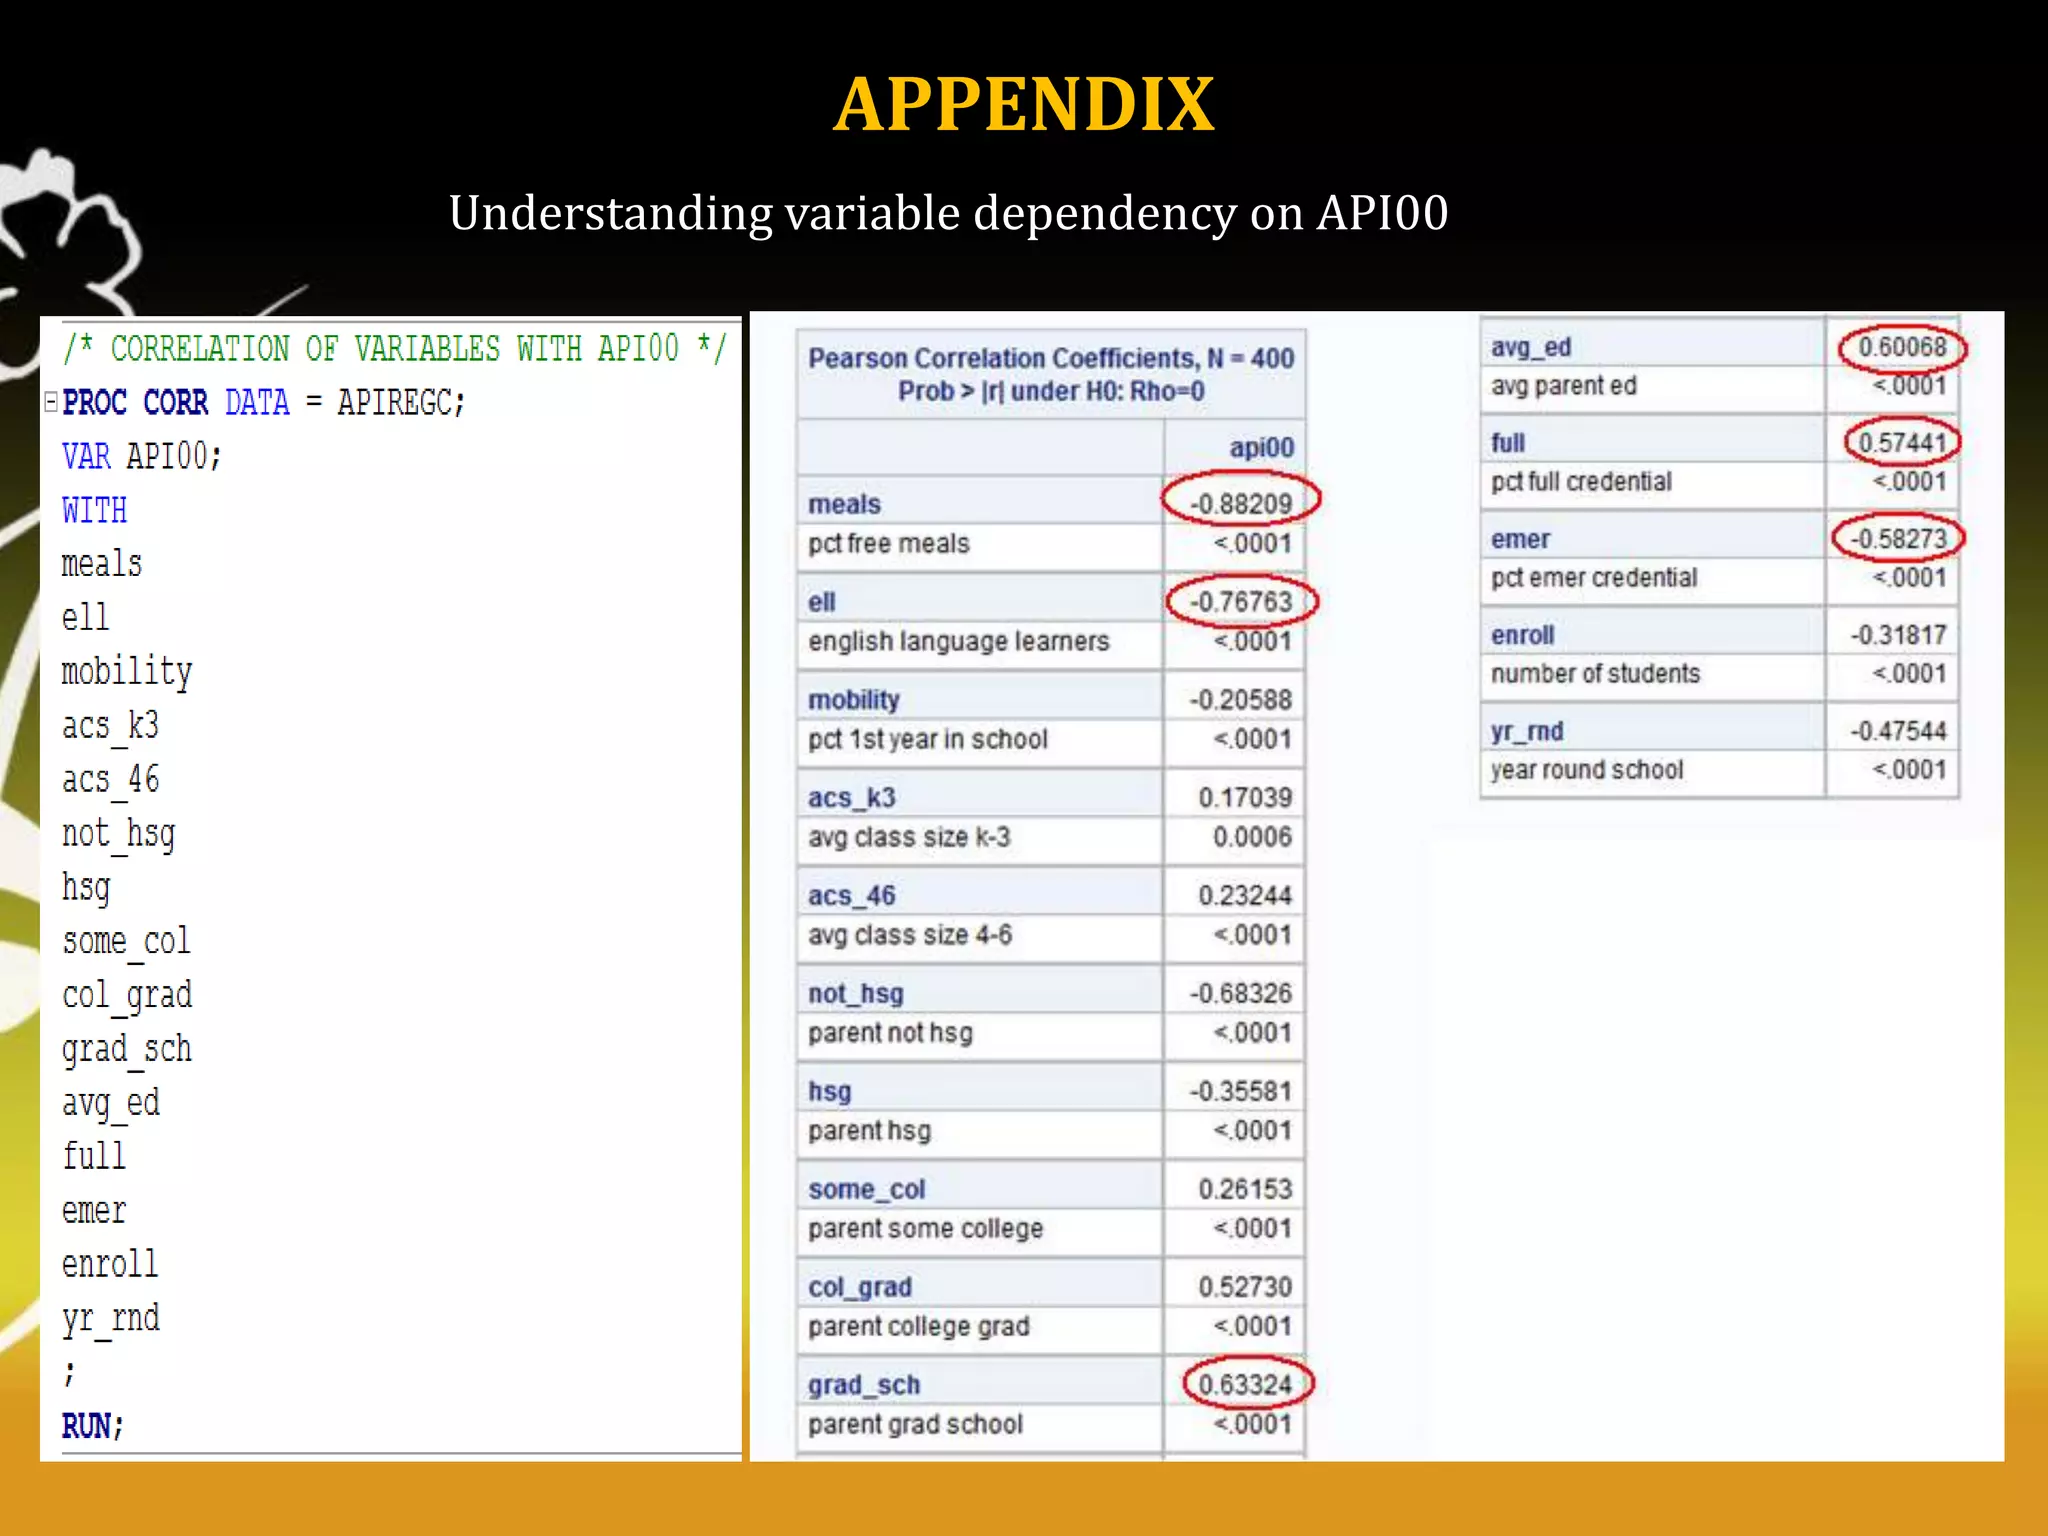Click the acs_k3 correlation value 0.17039
This screenshot has height=1536, width=2048.
click(1245, 798)
